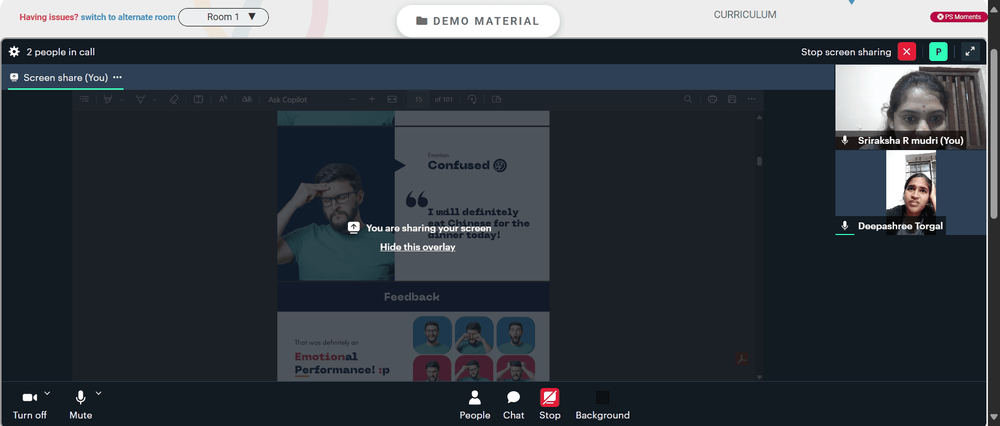
Task: Click Deepashree's microphone status icon
Action: click(845, 226)
